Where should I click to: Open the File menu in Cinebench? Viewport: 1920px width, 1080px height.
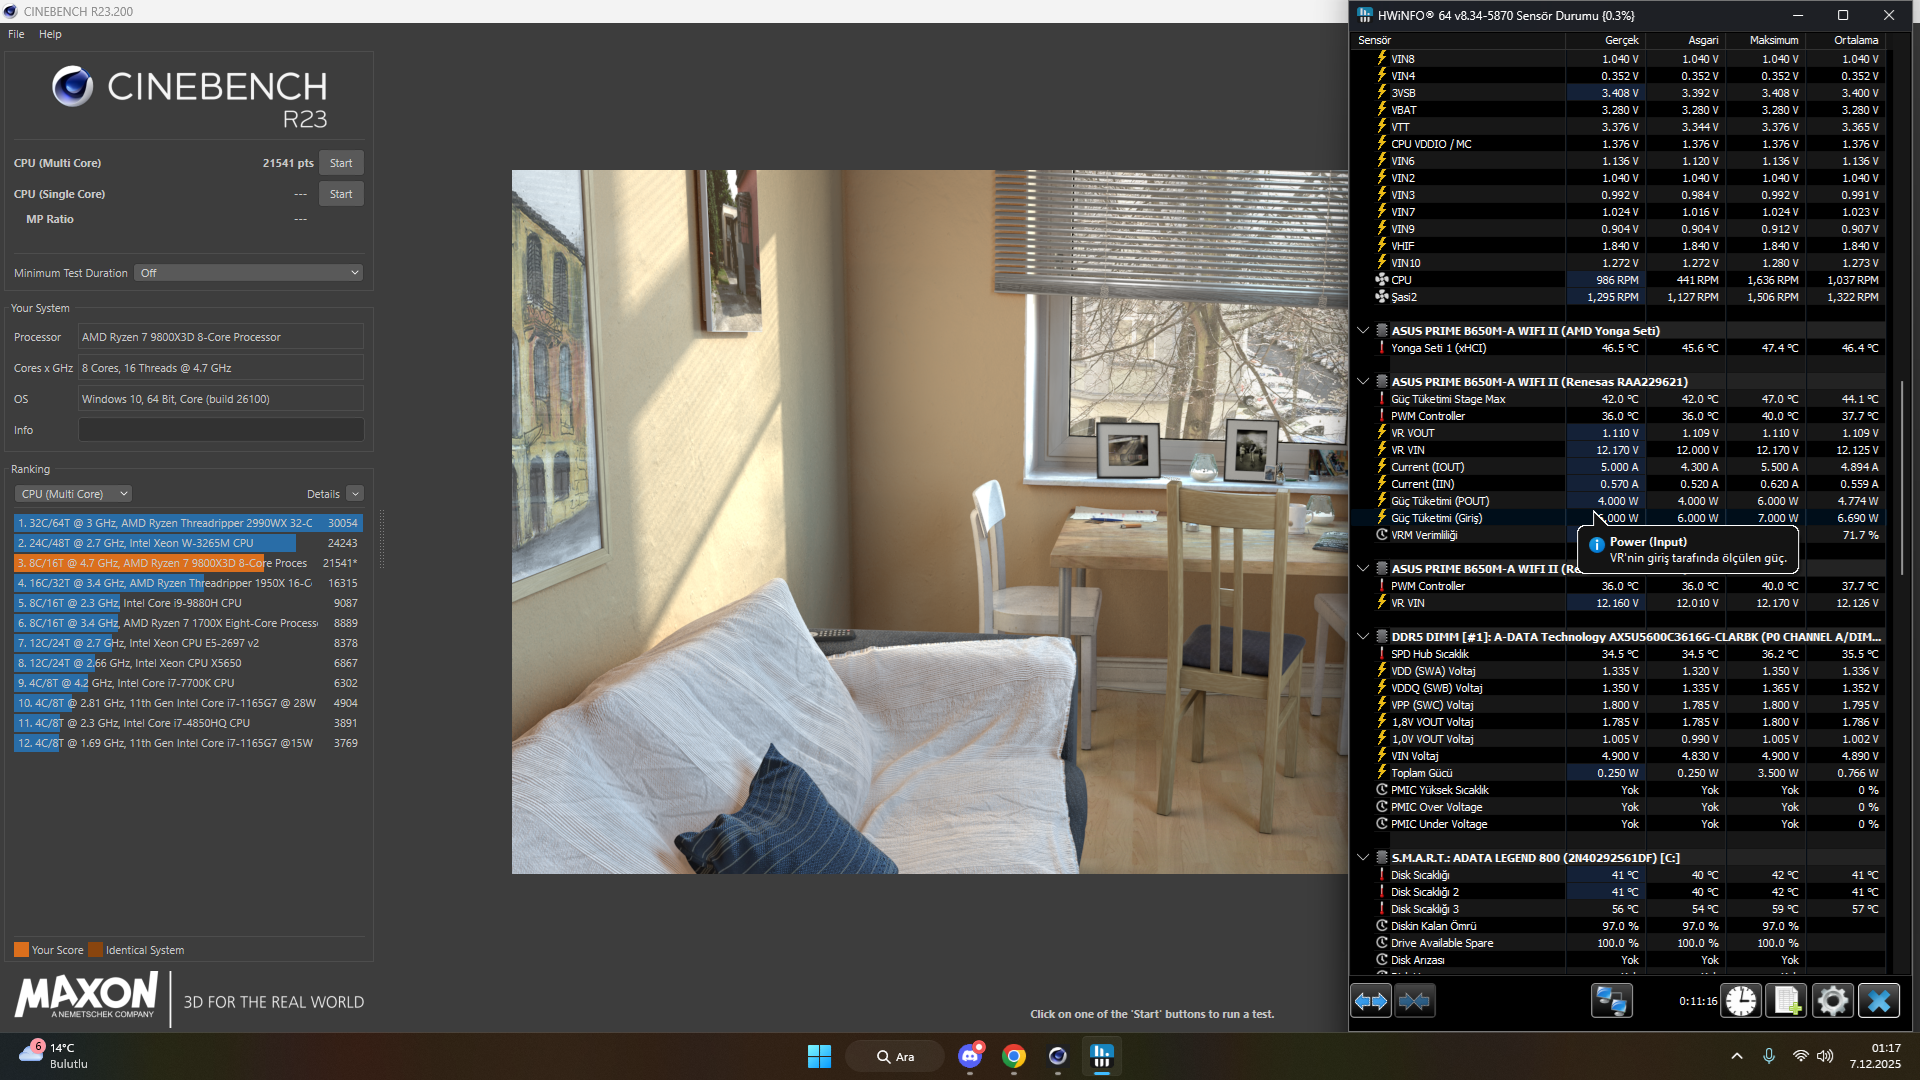pyautogui.click(x=16, y=34)
